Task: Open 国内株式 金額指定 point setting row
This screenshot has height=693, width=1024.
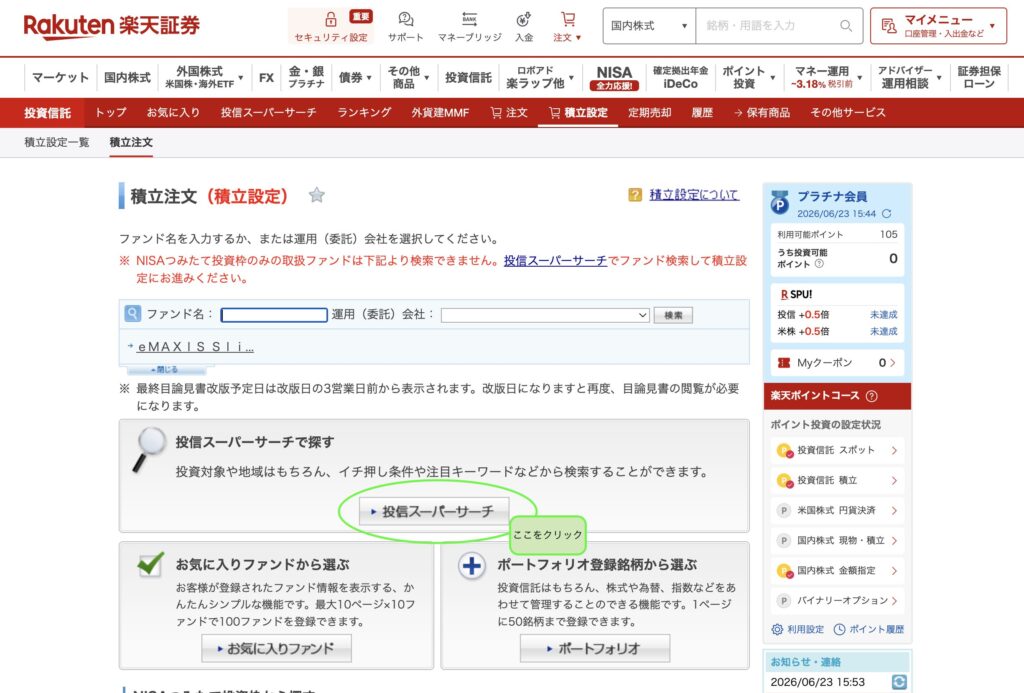Action: click(837, 570)
